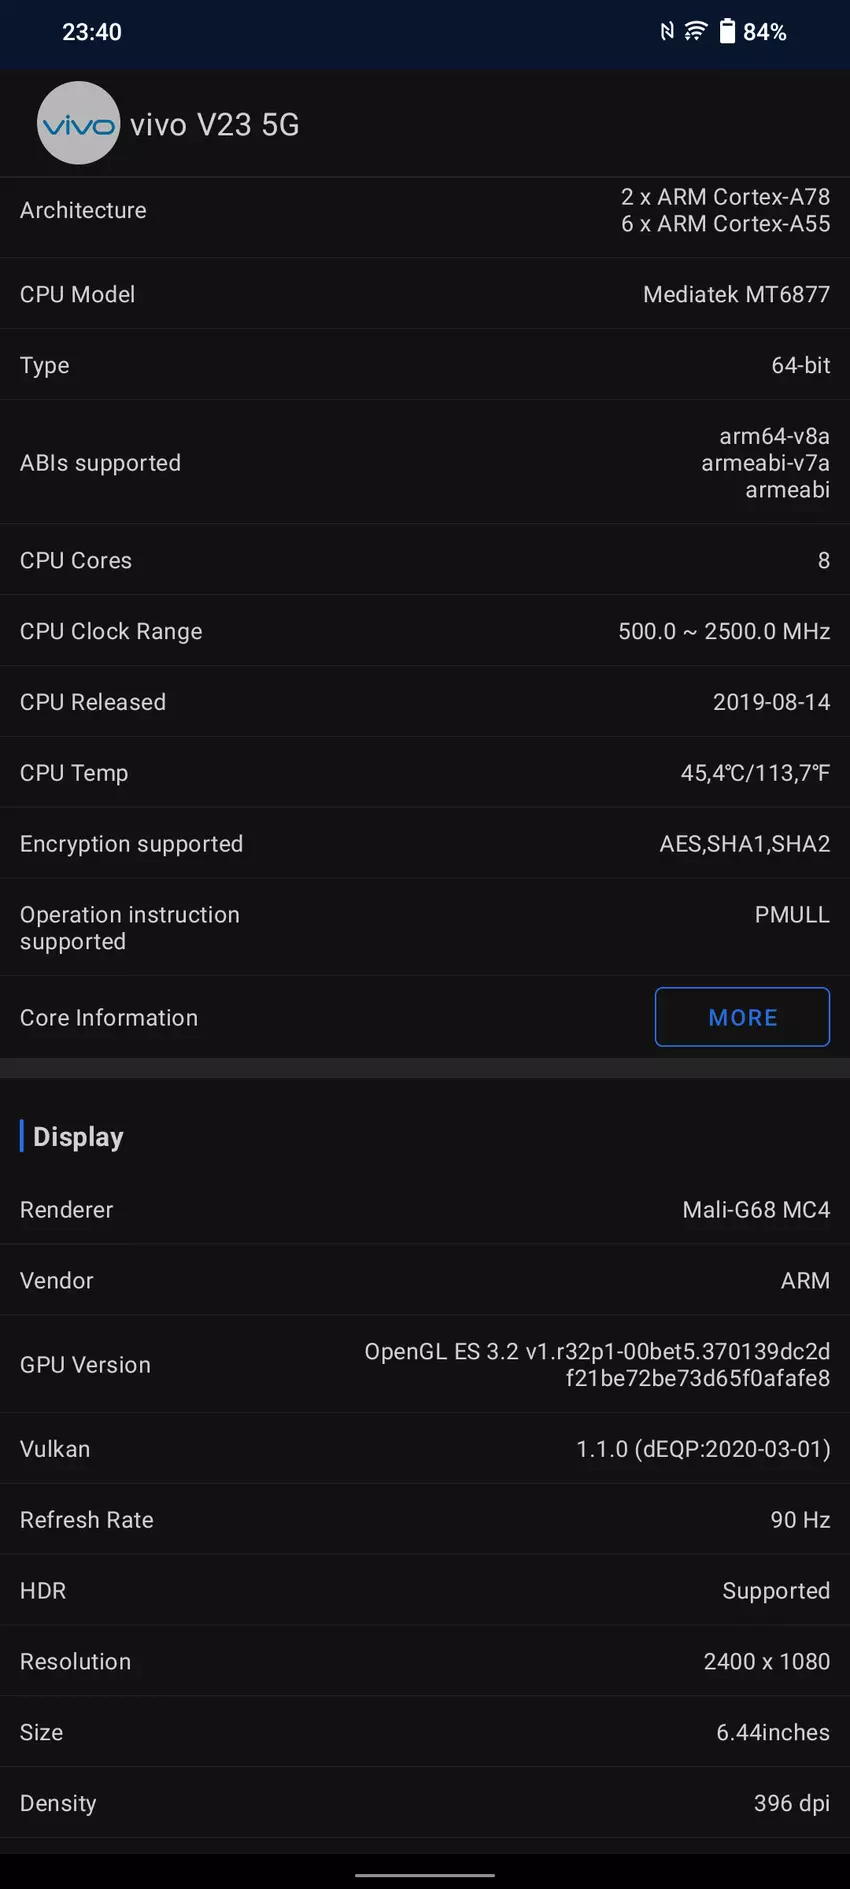Tap the Encryption supported row
The width and height of the screenshot is (850, 1889).
(425, 844)
